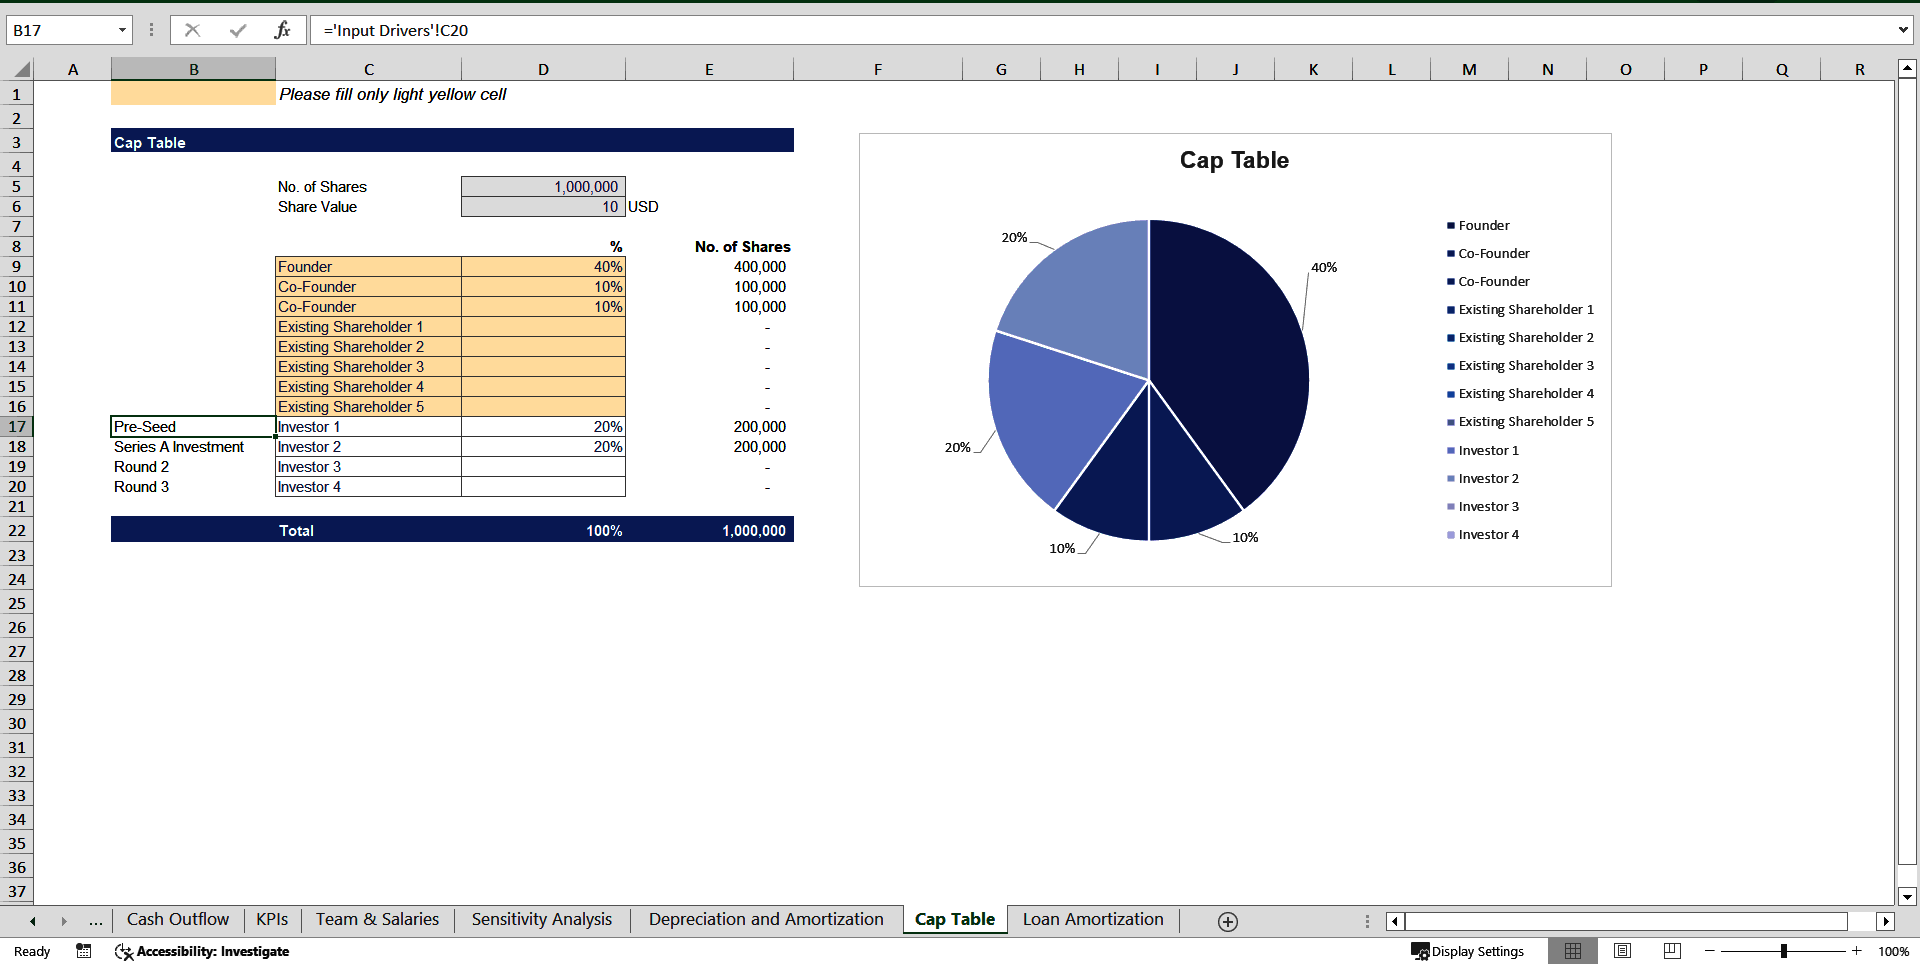Open Accessibility: Investigate checker
This screenshot has height=966, width=1920.
[202, 951]
